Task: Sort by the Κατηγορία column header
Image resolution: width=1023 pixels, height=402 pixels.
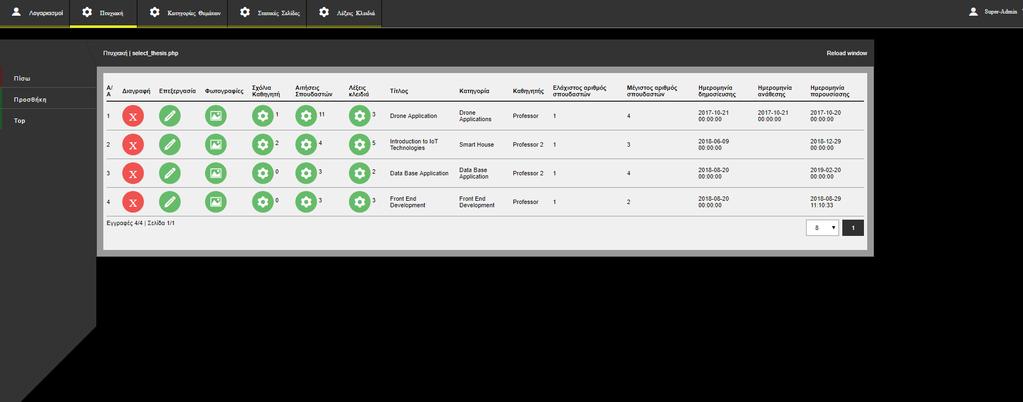Action: [x=474, y=92]
